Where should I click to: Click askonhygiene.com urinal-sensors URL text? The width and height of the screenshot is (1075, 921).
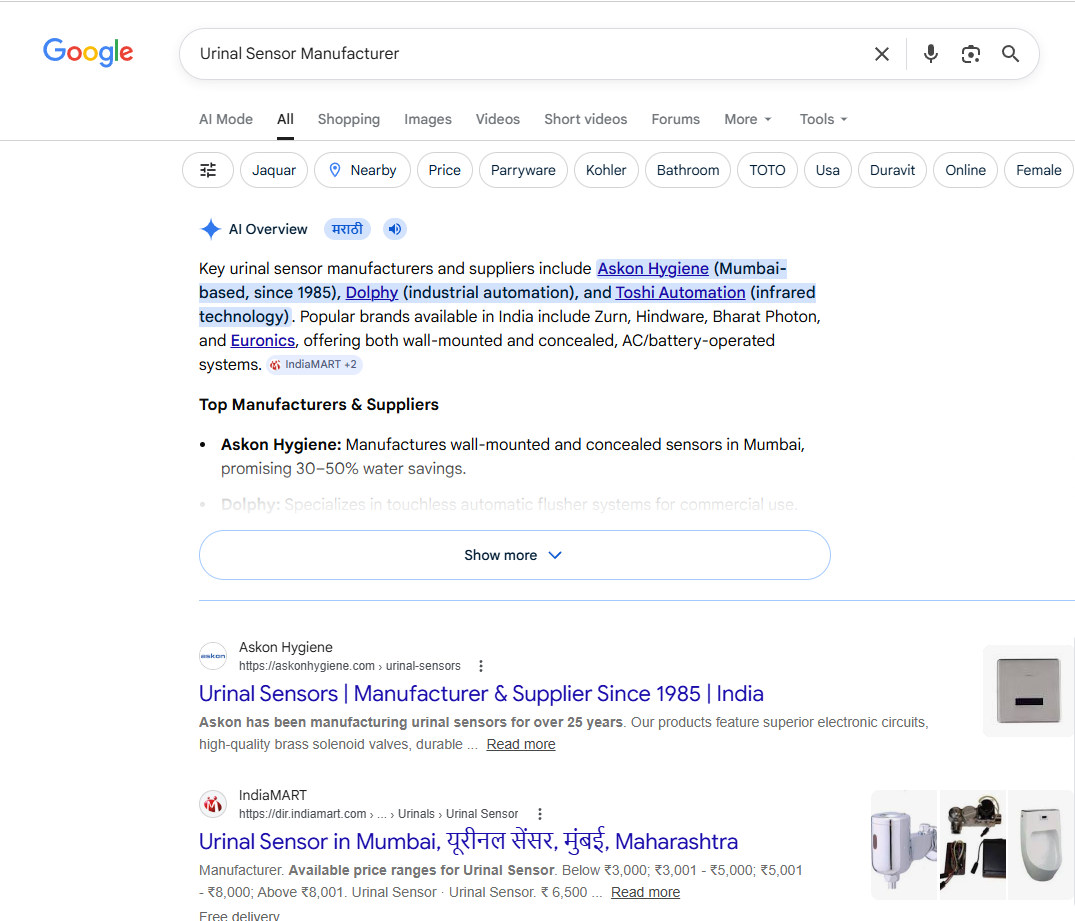350,666
